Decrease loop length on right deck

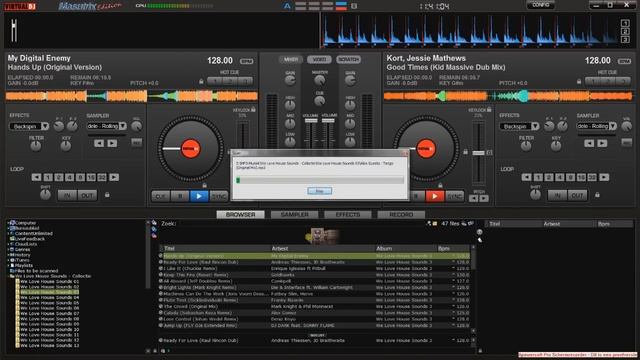[x=527, y=177]
